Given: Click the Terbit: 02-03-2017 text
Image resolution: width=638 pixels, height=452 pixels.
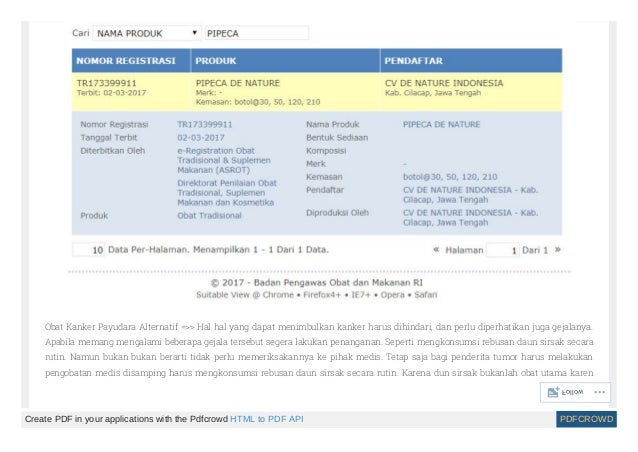Looking at the screenshot, I should (x=111, y=93).
